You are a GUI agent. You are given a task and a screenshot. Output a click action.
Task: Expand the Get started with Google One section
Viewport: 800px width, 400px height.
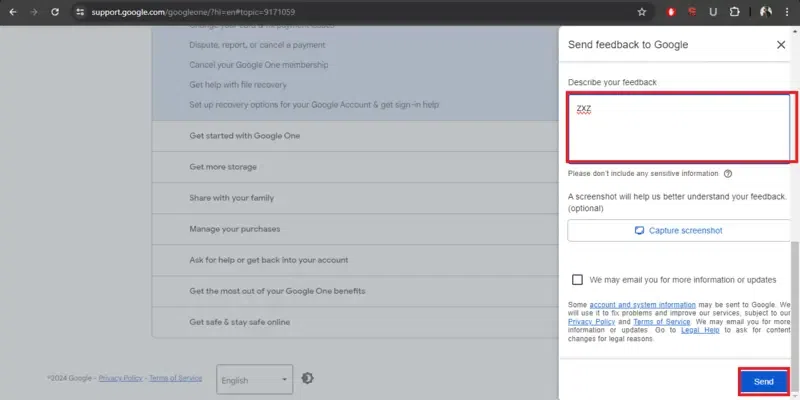click(355, 136)
